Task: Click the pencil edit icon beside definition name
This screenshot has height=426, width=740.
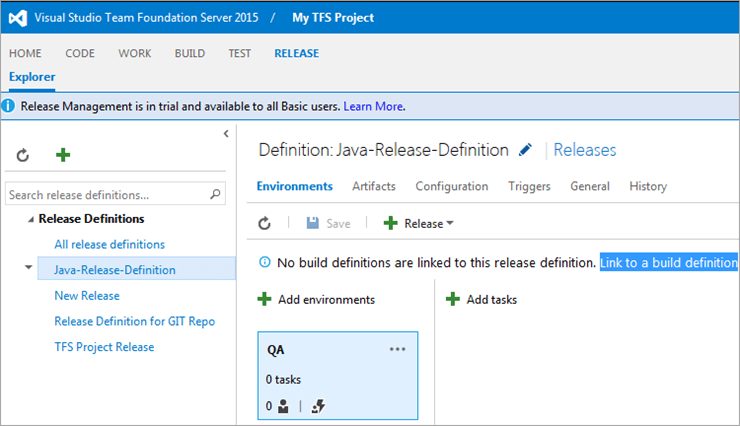Action: [x=526, y=151]
